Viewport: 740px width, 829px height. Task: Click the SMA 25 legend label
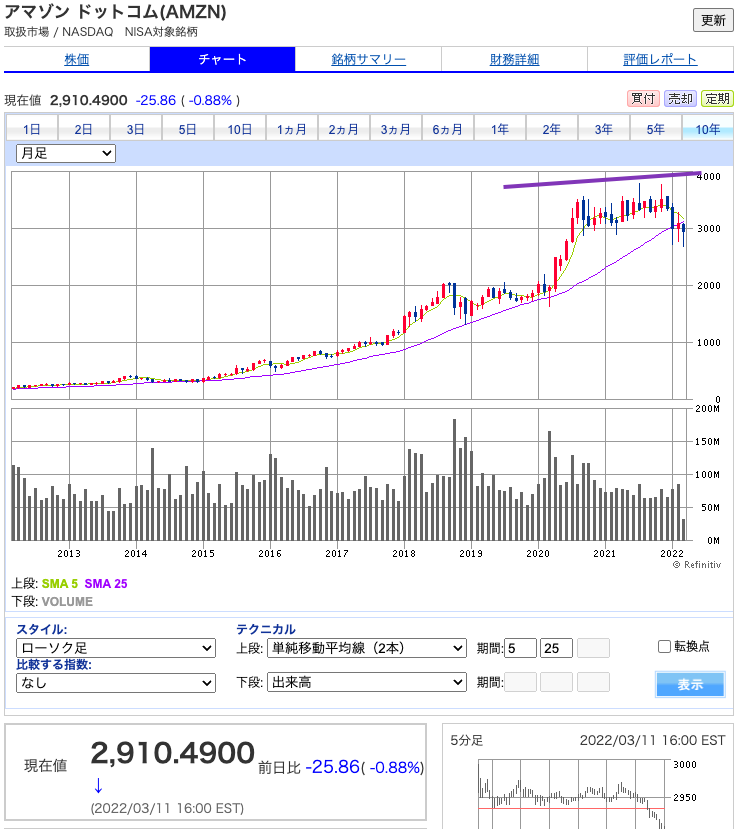(x=106, y=584)
